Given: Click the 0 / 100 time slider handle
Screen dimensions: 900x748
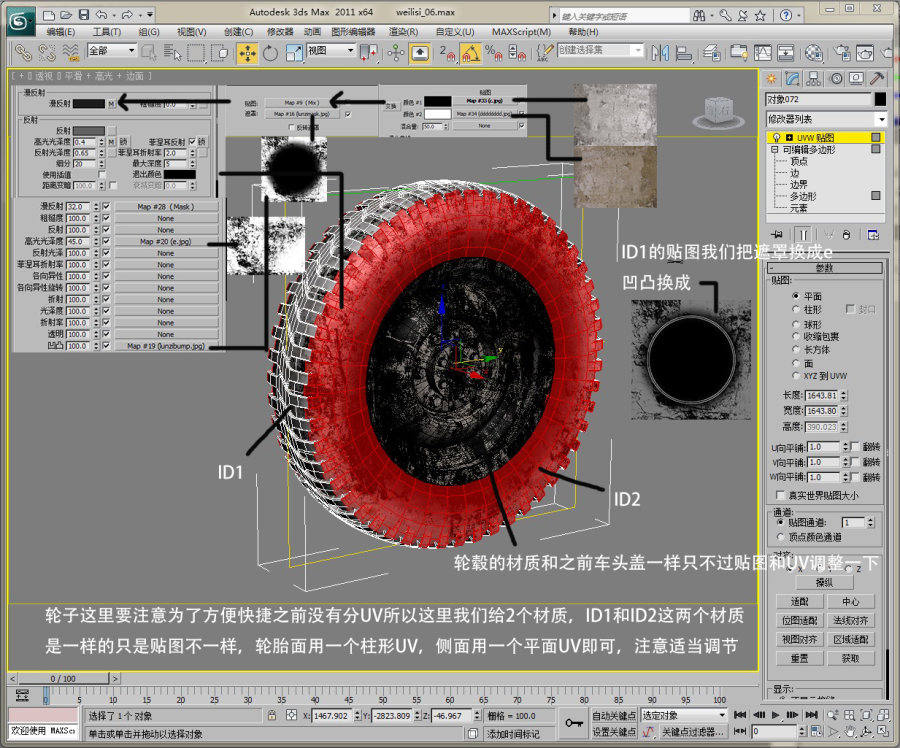Looking at the screenshot, I should (x=63, y=679).
